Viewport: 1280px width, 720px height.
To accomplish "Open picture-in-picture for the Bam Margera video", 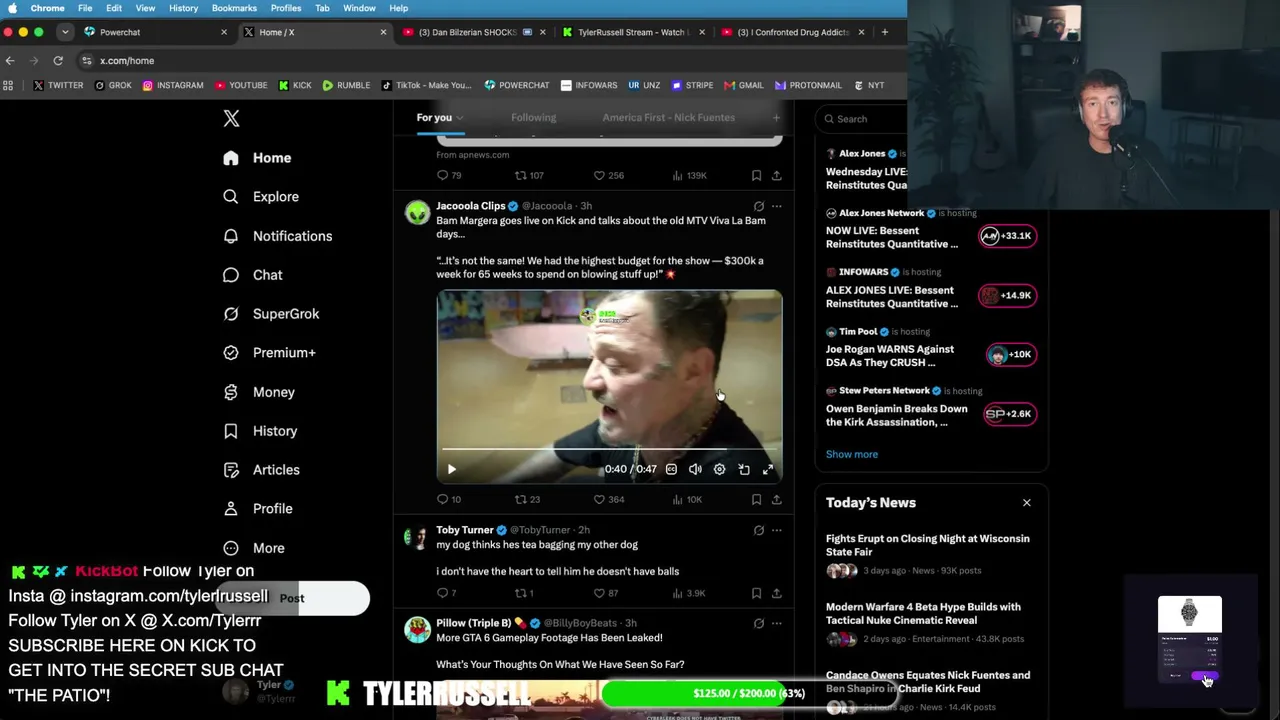I will click(x=744, y=469).
